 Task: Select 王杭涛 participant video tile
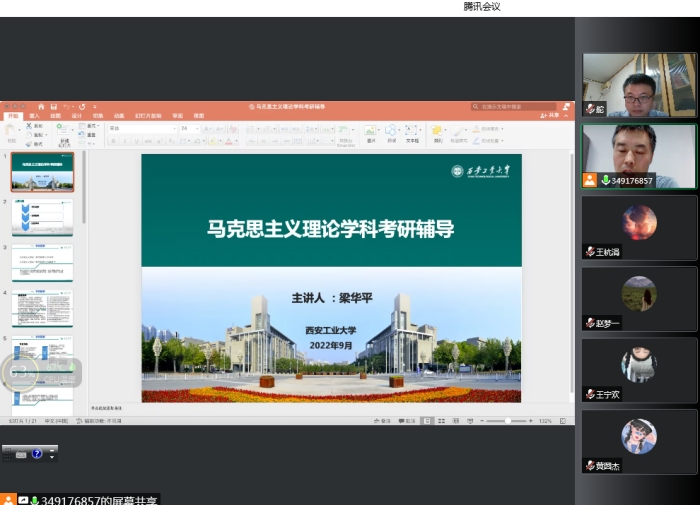coord(639,228)
